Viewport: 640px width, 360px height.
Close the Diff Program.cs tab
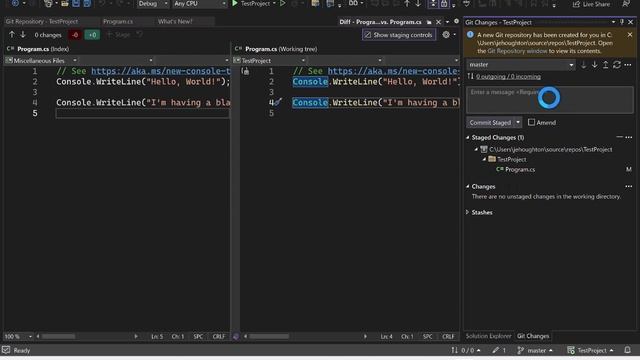tap(438, 22)
